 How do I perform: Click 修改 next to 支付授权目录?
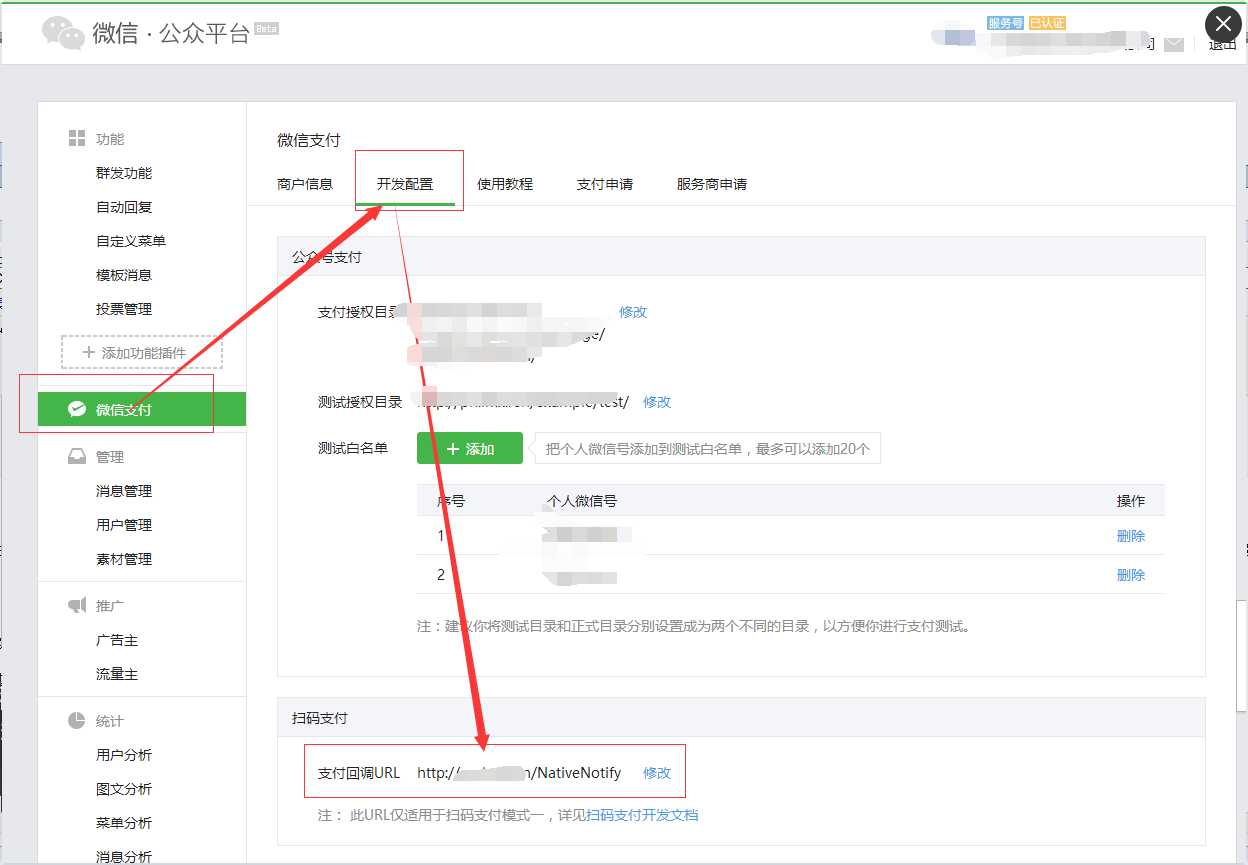point(633,312)
